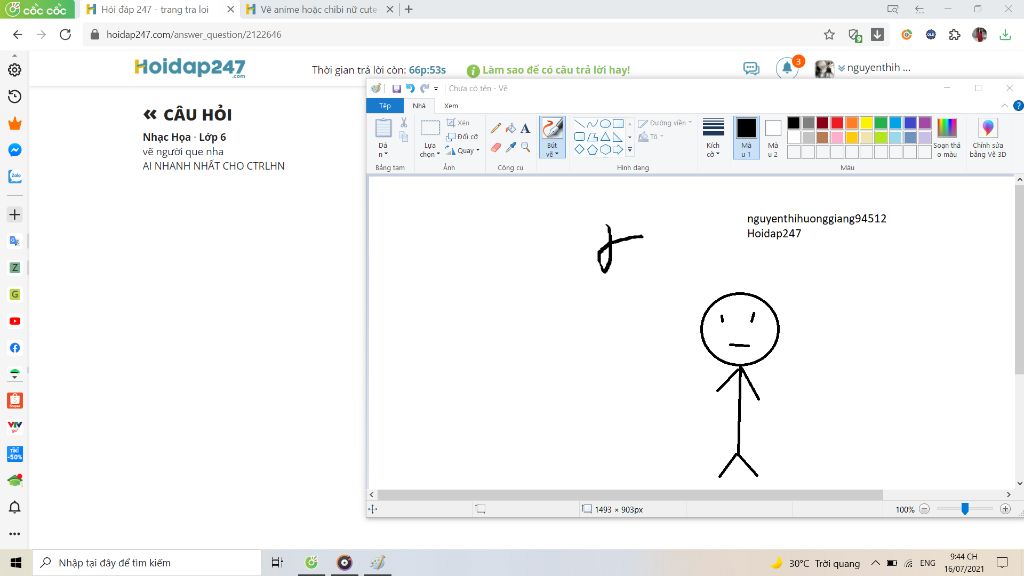The height and width of the screenshot is (576, 1024).
Task: Click the Paint zoom out minus button
Action: (924, 509)
